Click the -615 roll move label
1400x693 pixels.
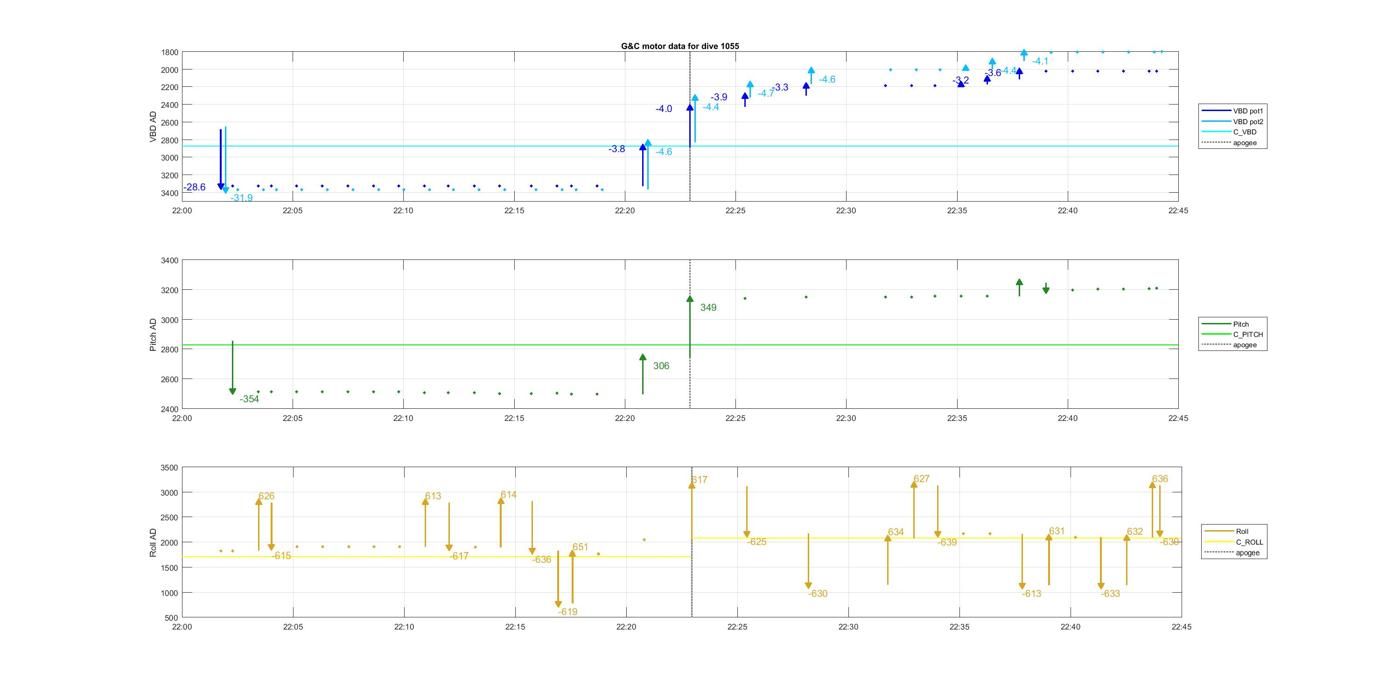click(281, 555)
